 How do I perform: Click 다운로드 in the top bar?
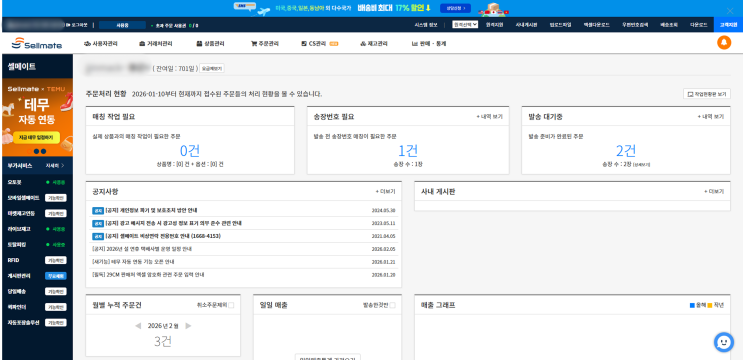pos(698,25)
